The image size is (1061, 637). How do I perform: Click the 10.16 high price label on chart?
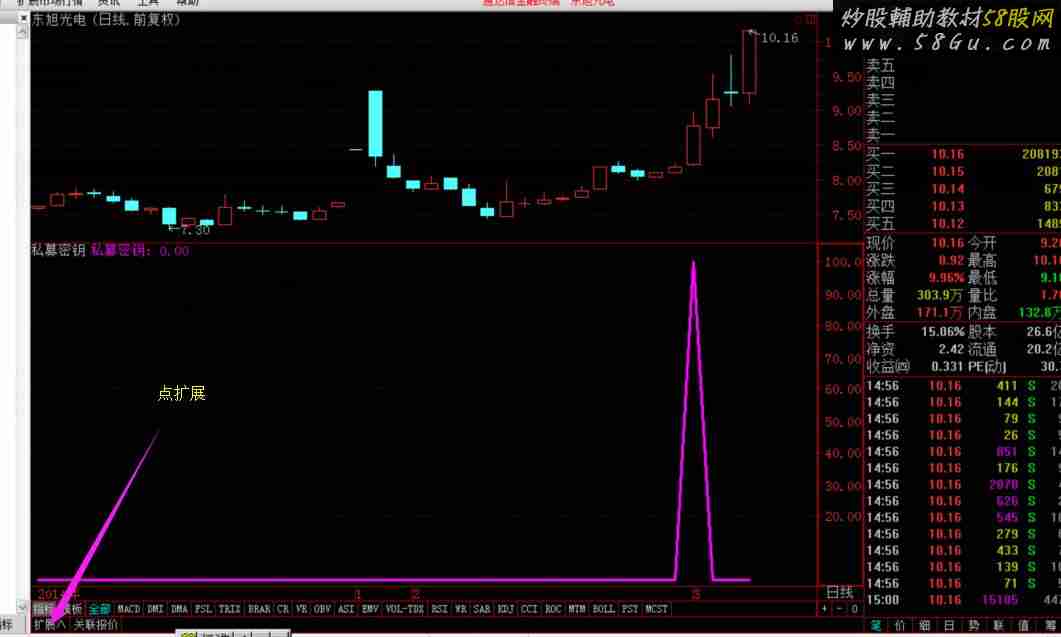(780, 38)
